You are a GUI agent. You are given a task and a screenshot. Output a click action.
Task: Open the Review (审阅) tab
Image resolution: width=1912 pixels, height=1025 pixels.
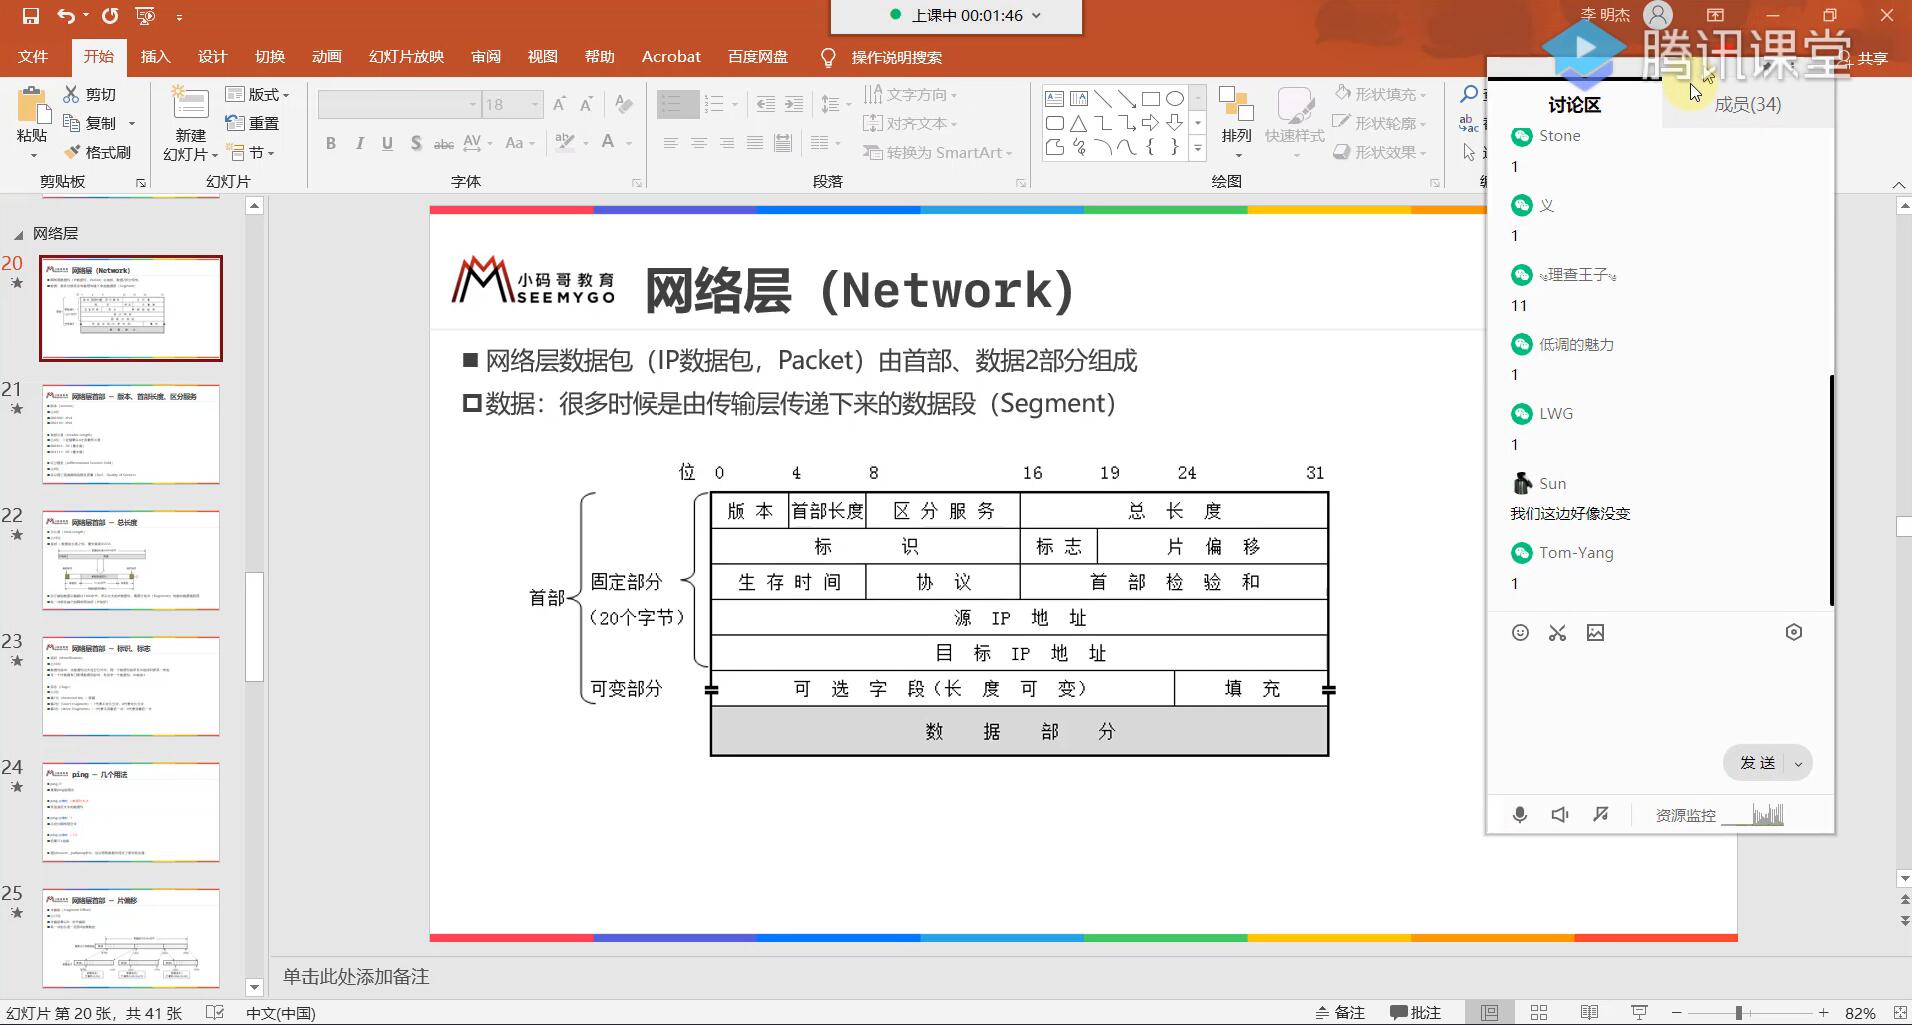click(485, 57)
